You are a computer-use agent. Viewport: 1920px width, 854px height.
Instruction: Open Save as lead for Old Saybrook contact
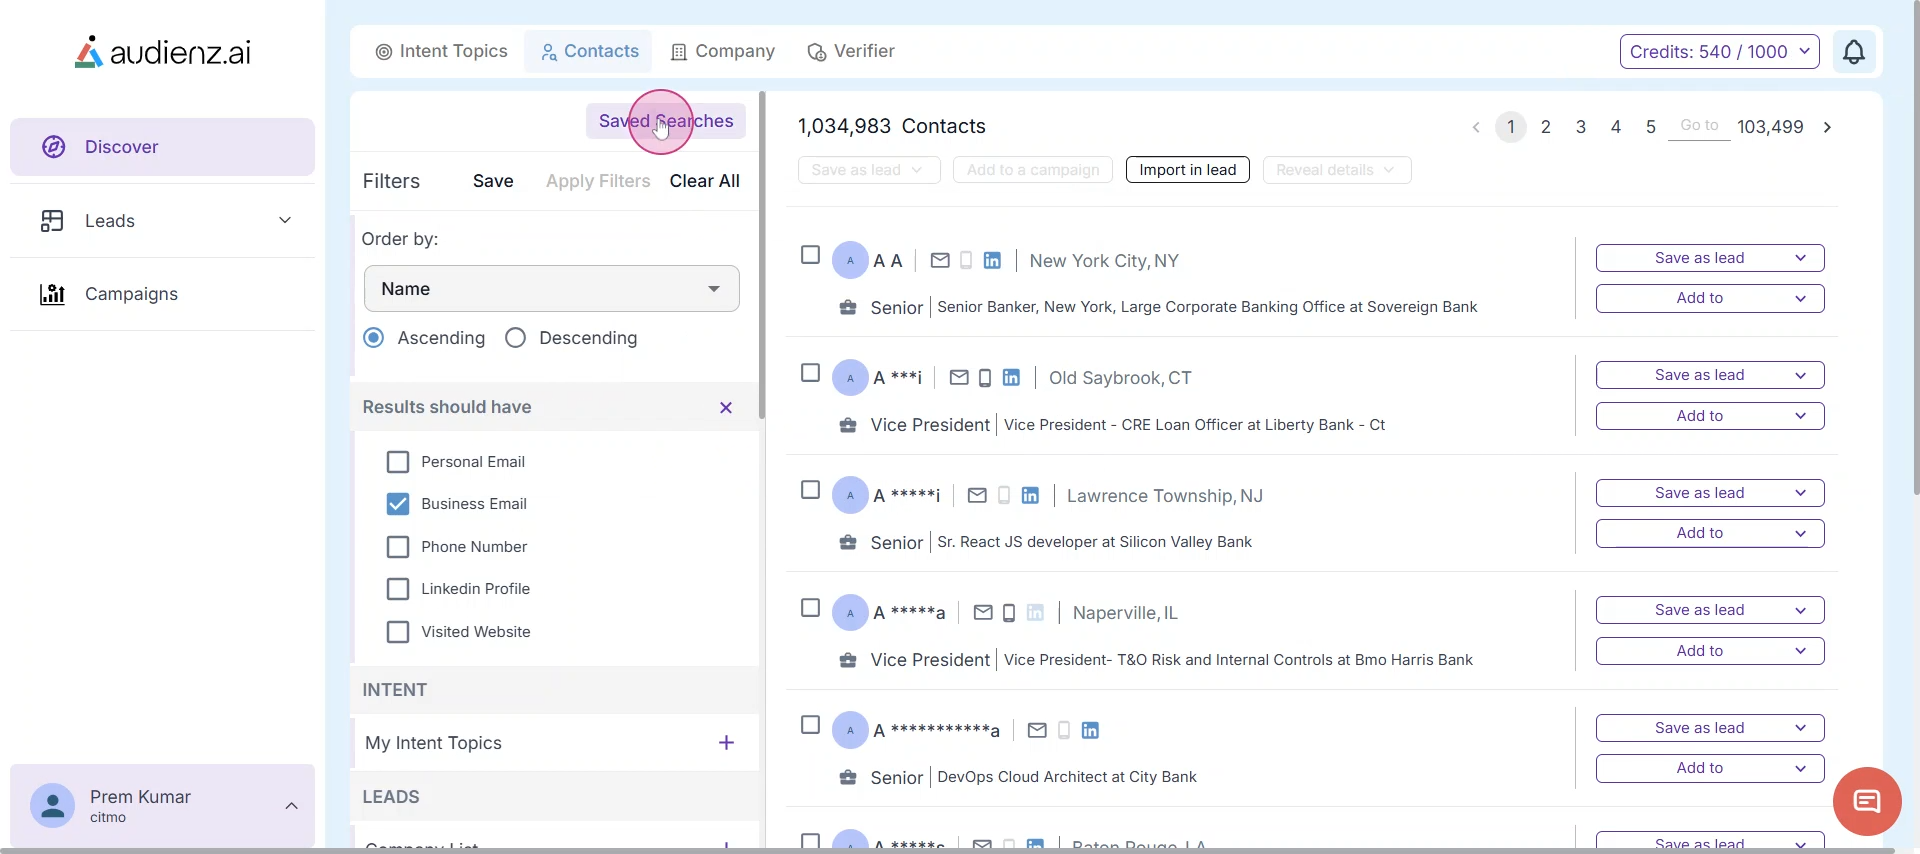tap(1710, 375)
